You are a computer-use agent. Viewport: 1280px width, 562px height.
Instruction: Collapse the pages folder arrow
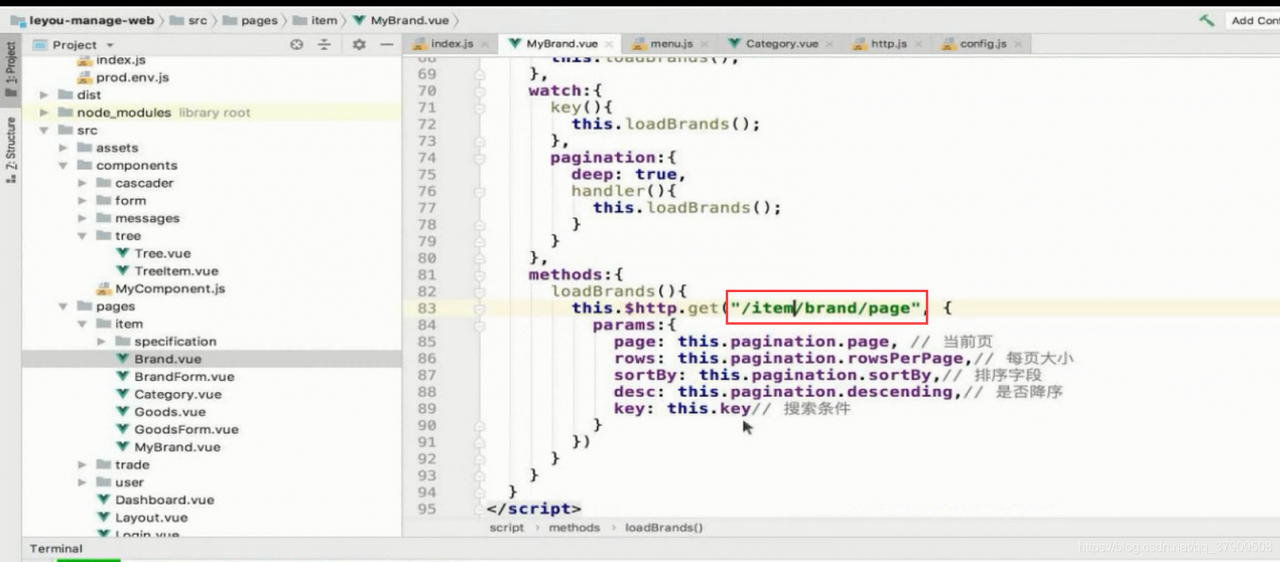point(63,306)
